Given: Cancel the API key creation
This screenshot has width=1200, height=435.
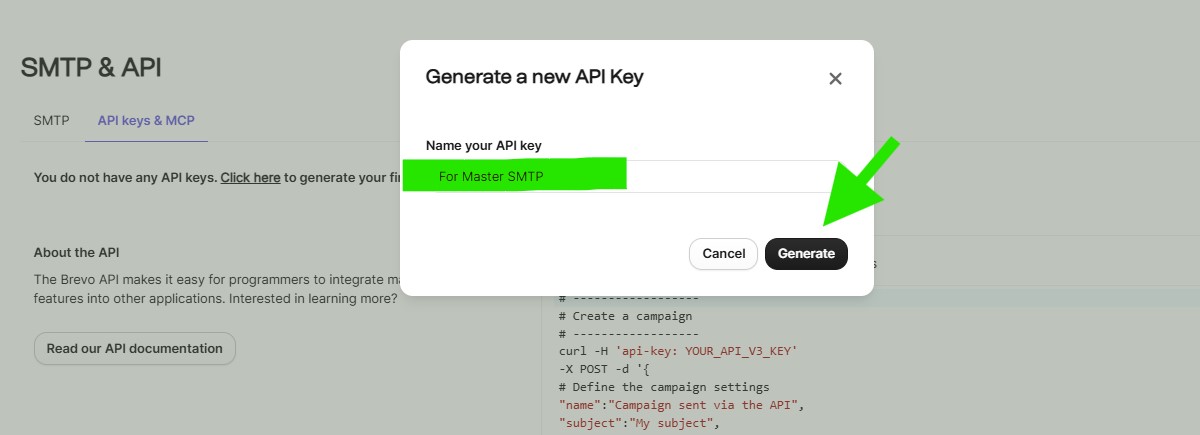Looking at the screenshot, I should coord(723,254).
